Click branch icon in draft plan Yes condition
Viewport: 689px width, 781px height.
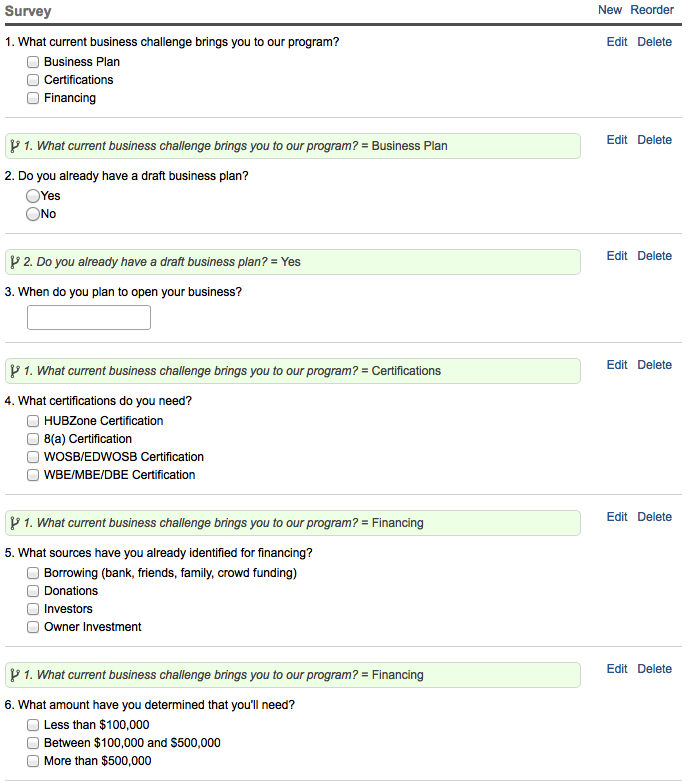14,262
